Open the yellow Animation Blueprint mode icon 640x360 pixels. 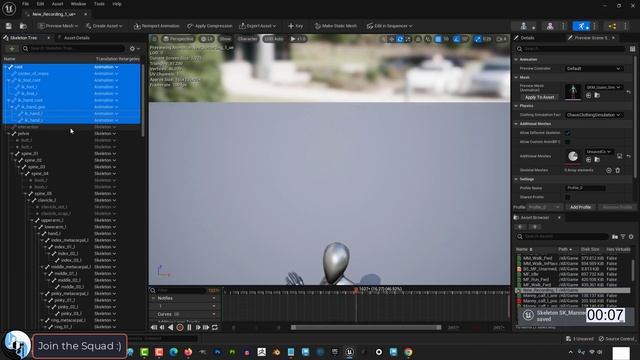(x=612, y=26)
